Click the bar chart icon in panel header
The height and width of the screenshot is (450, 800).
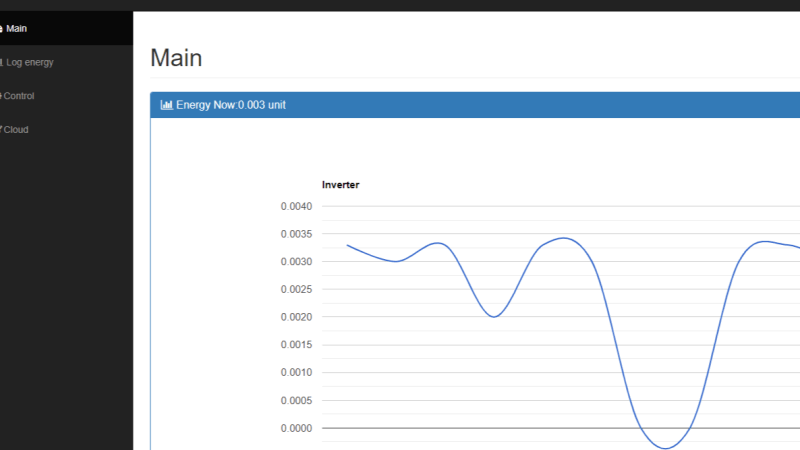point(166,105)
